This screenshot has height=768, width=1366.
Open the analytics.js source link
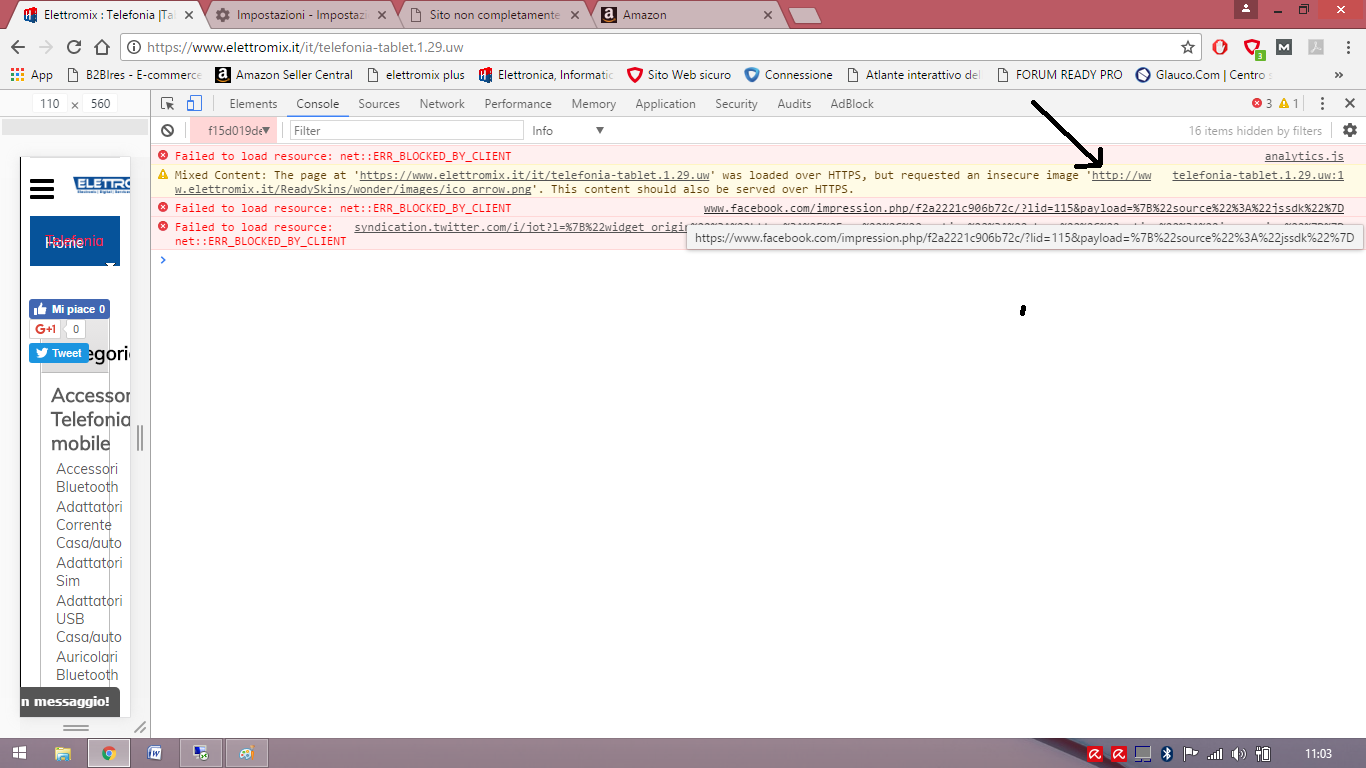(1304, 156)
